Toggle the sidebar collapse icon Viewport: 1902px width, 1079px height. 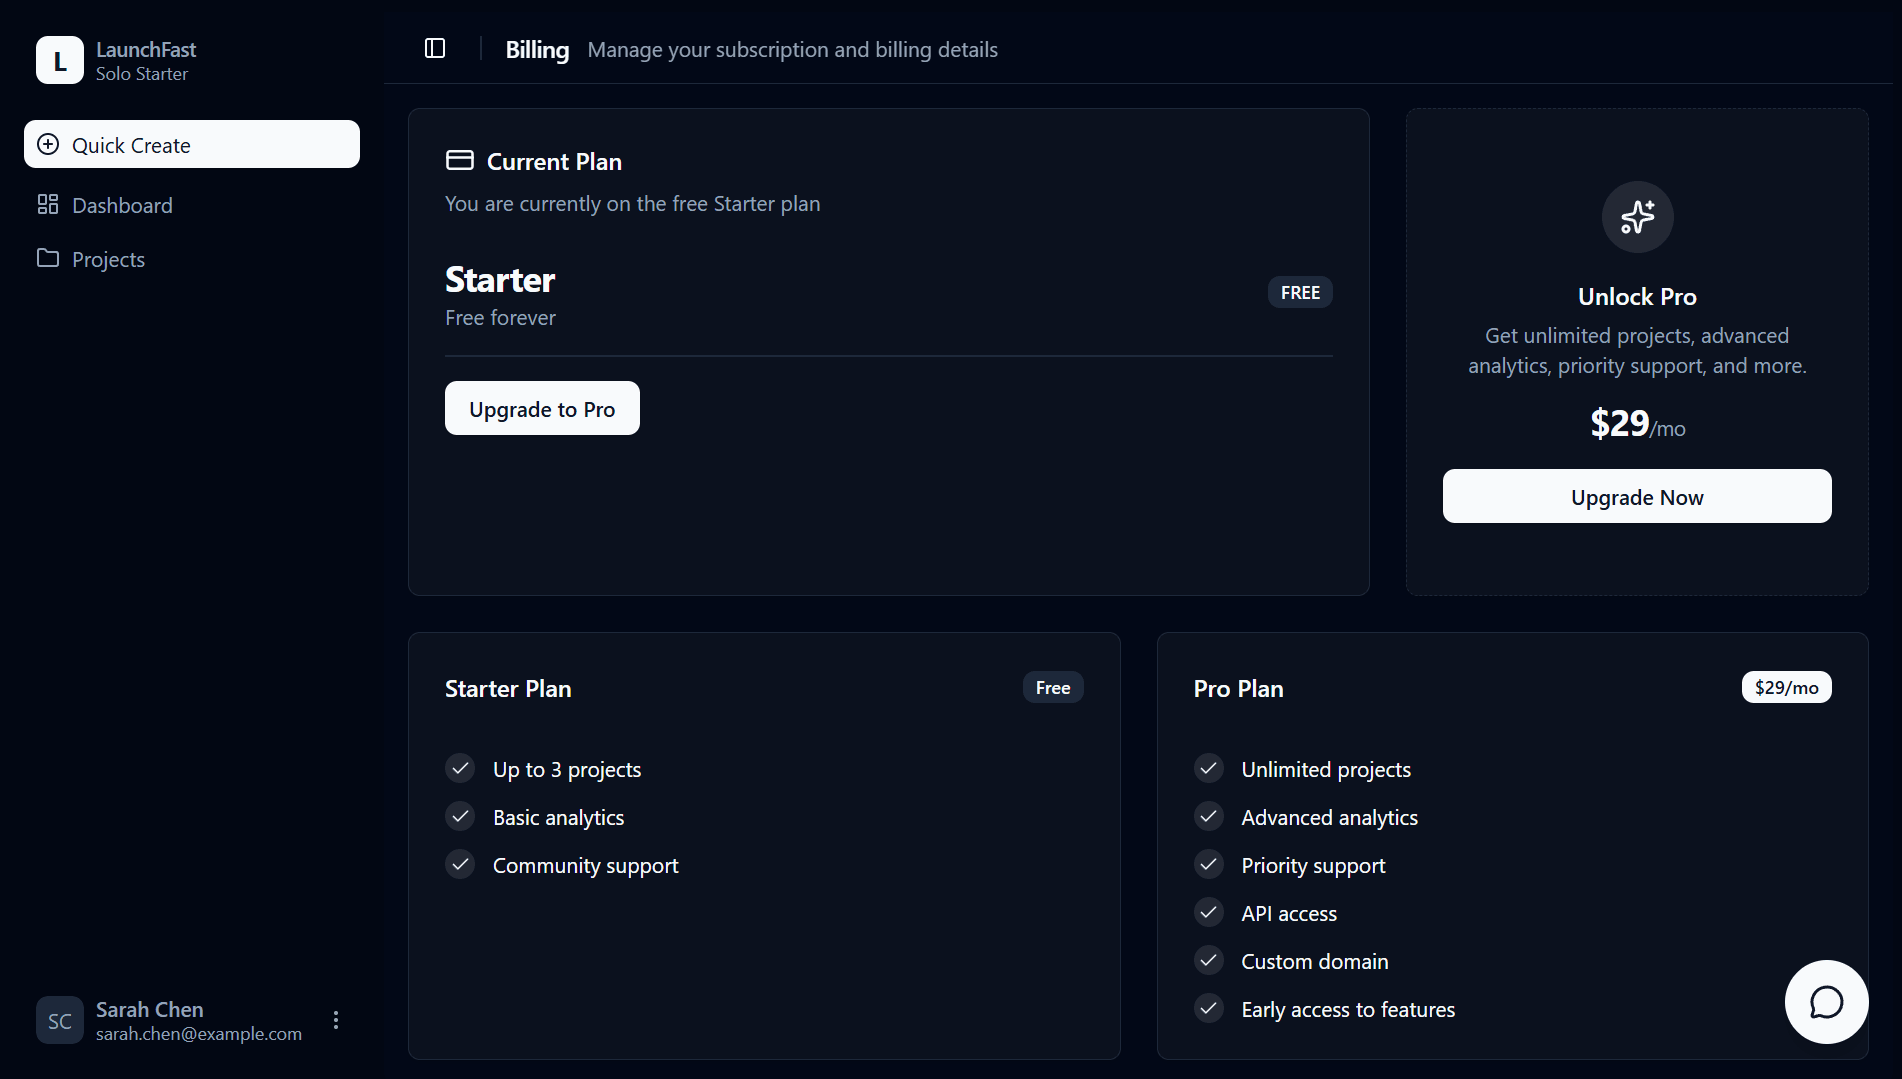click(435, 47)
